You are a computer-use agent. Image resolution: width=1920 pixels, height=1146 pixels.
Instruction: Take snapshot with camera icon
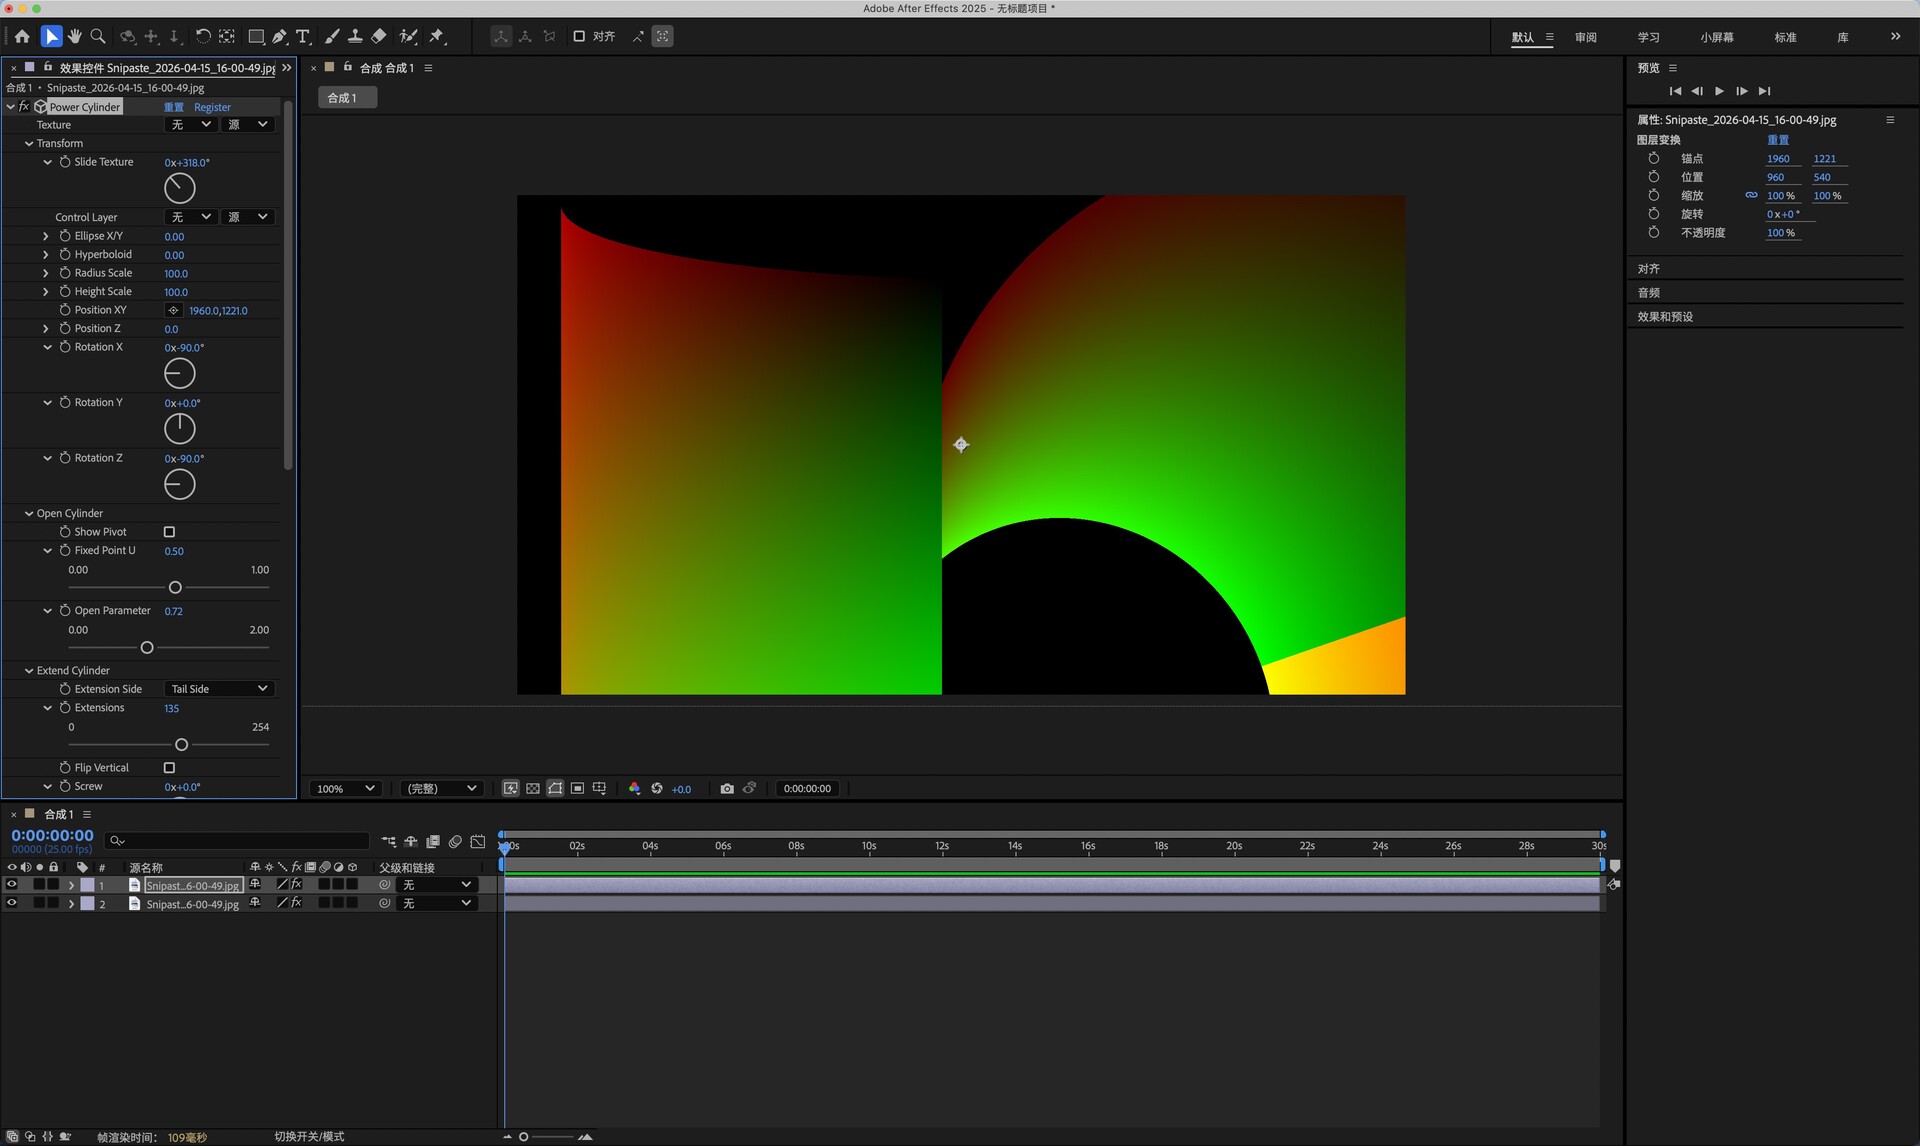pos(727,788)
